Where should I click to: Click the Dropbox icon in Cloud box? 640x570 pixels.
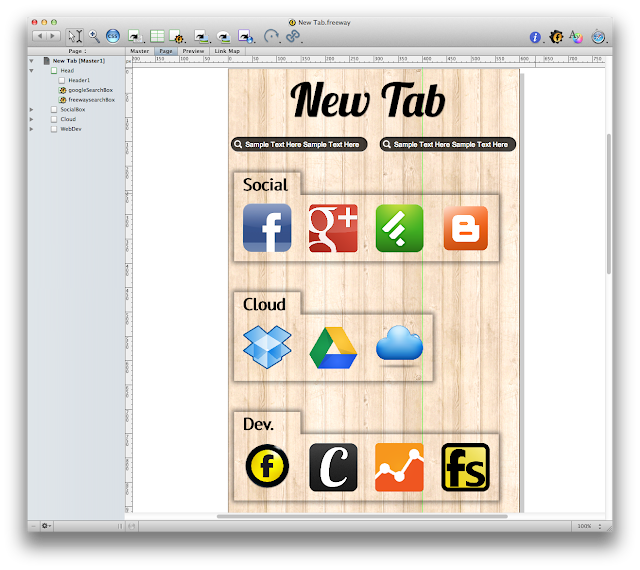(267, 347)
